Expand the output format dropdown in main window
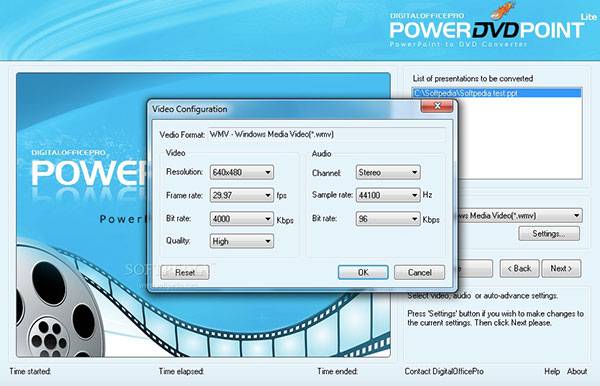 pos(520,215)
